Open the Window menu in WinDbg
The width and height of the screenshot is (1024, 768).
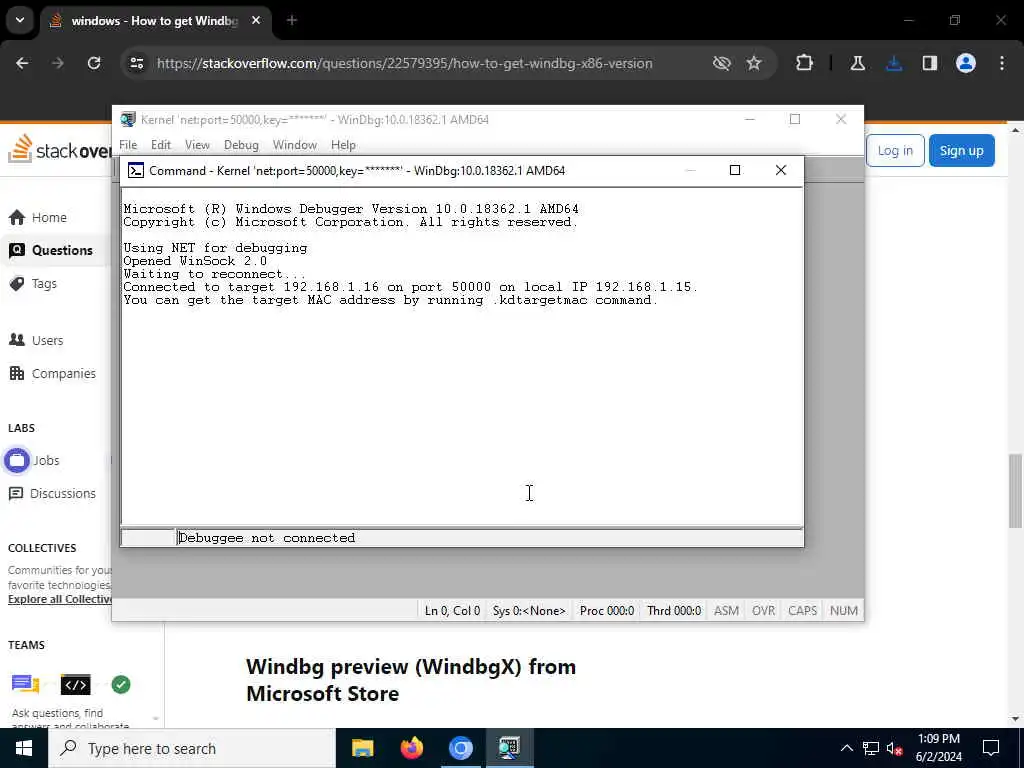pos(295,145)
